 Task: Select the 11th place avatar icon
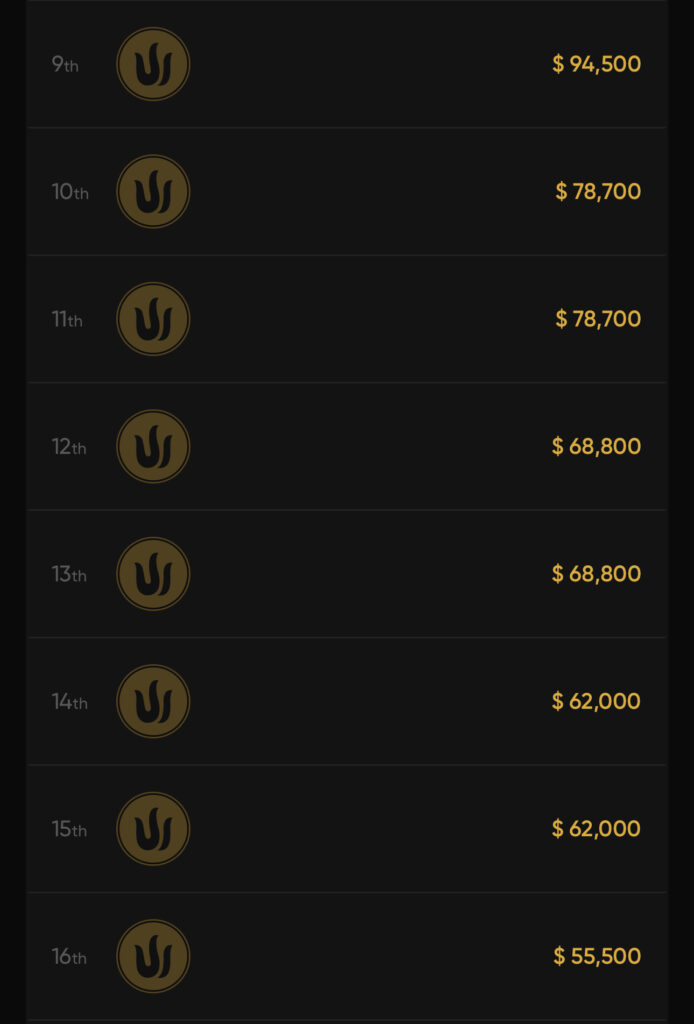coord(153,319)
